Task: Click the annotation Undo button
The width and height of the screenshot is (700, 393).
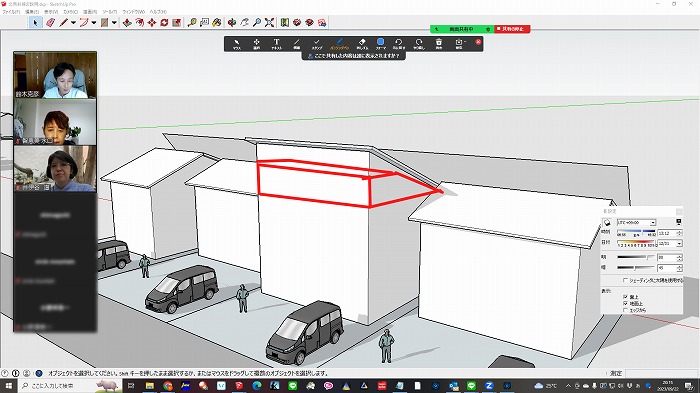Action: [x=399, y=44]
